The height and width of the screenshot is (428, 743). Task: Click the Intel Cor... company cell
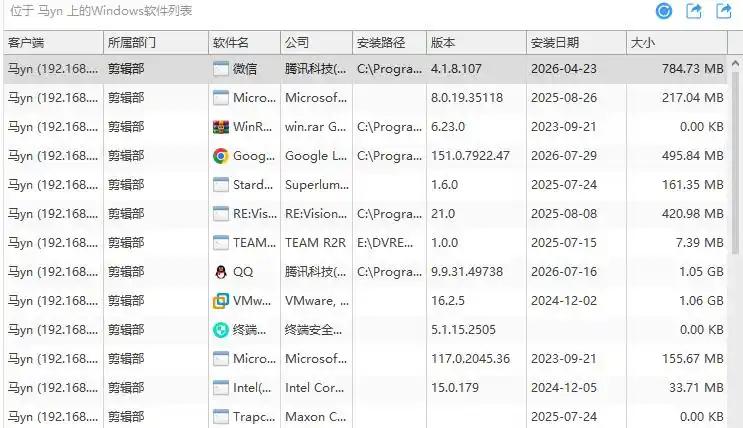(x=315, y=388)
